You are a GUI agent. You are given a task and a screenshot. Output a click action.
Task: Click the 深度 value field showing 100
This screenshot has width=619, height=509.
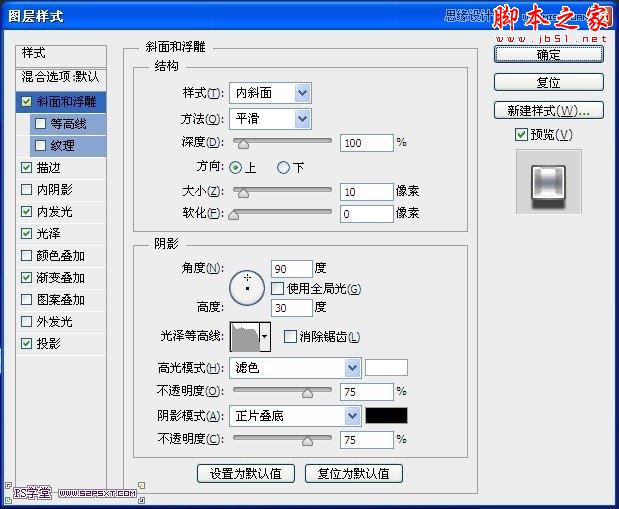coord(367,143)
